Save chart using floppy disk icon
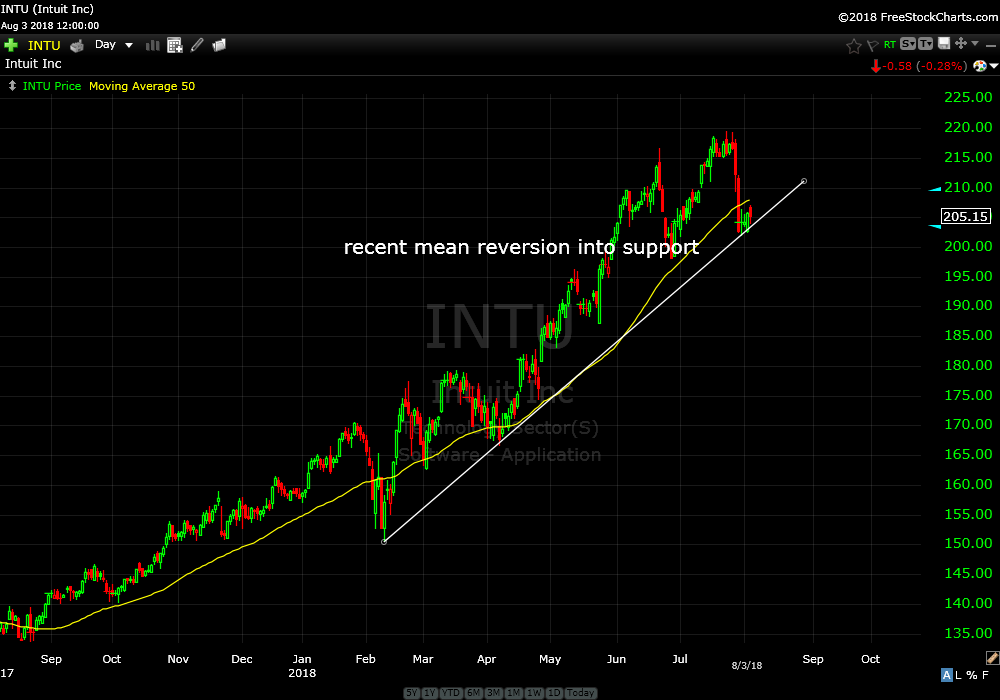This screenshot has width=1000, height=700. pyautogui.click(x=943, y=44)
